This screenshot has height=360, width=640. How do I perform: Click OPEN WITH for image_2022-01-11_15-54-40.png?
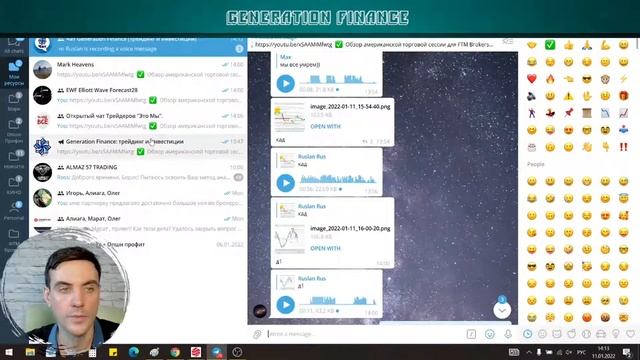coord(325,127)
